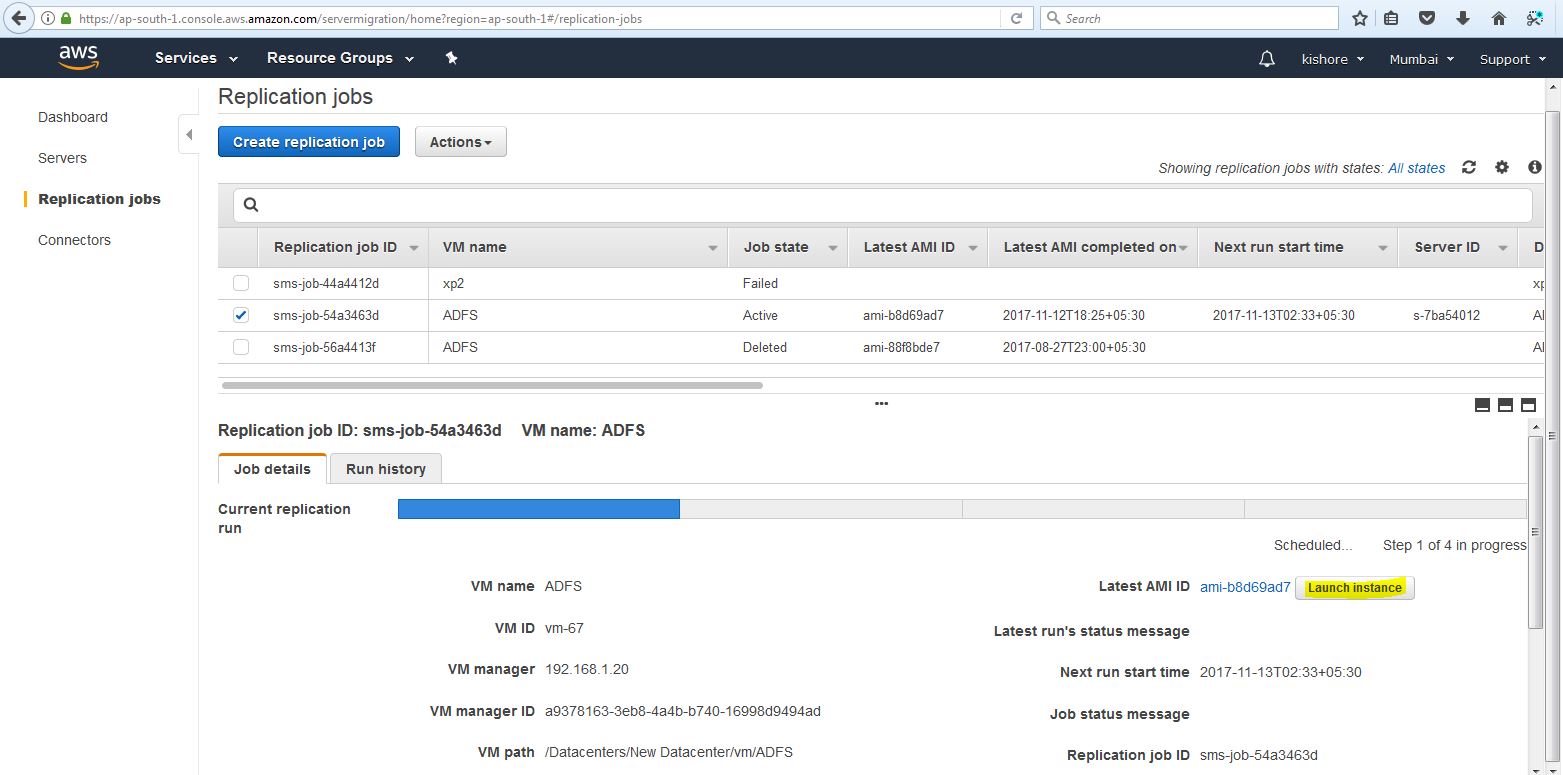Click the AWS logo home icon
This screenshot has height=775, width=1563.
tap(77, 58)
